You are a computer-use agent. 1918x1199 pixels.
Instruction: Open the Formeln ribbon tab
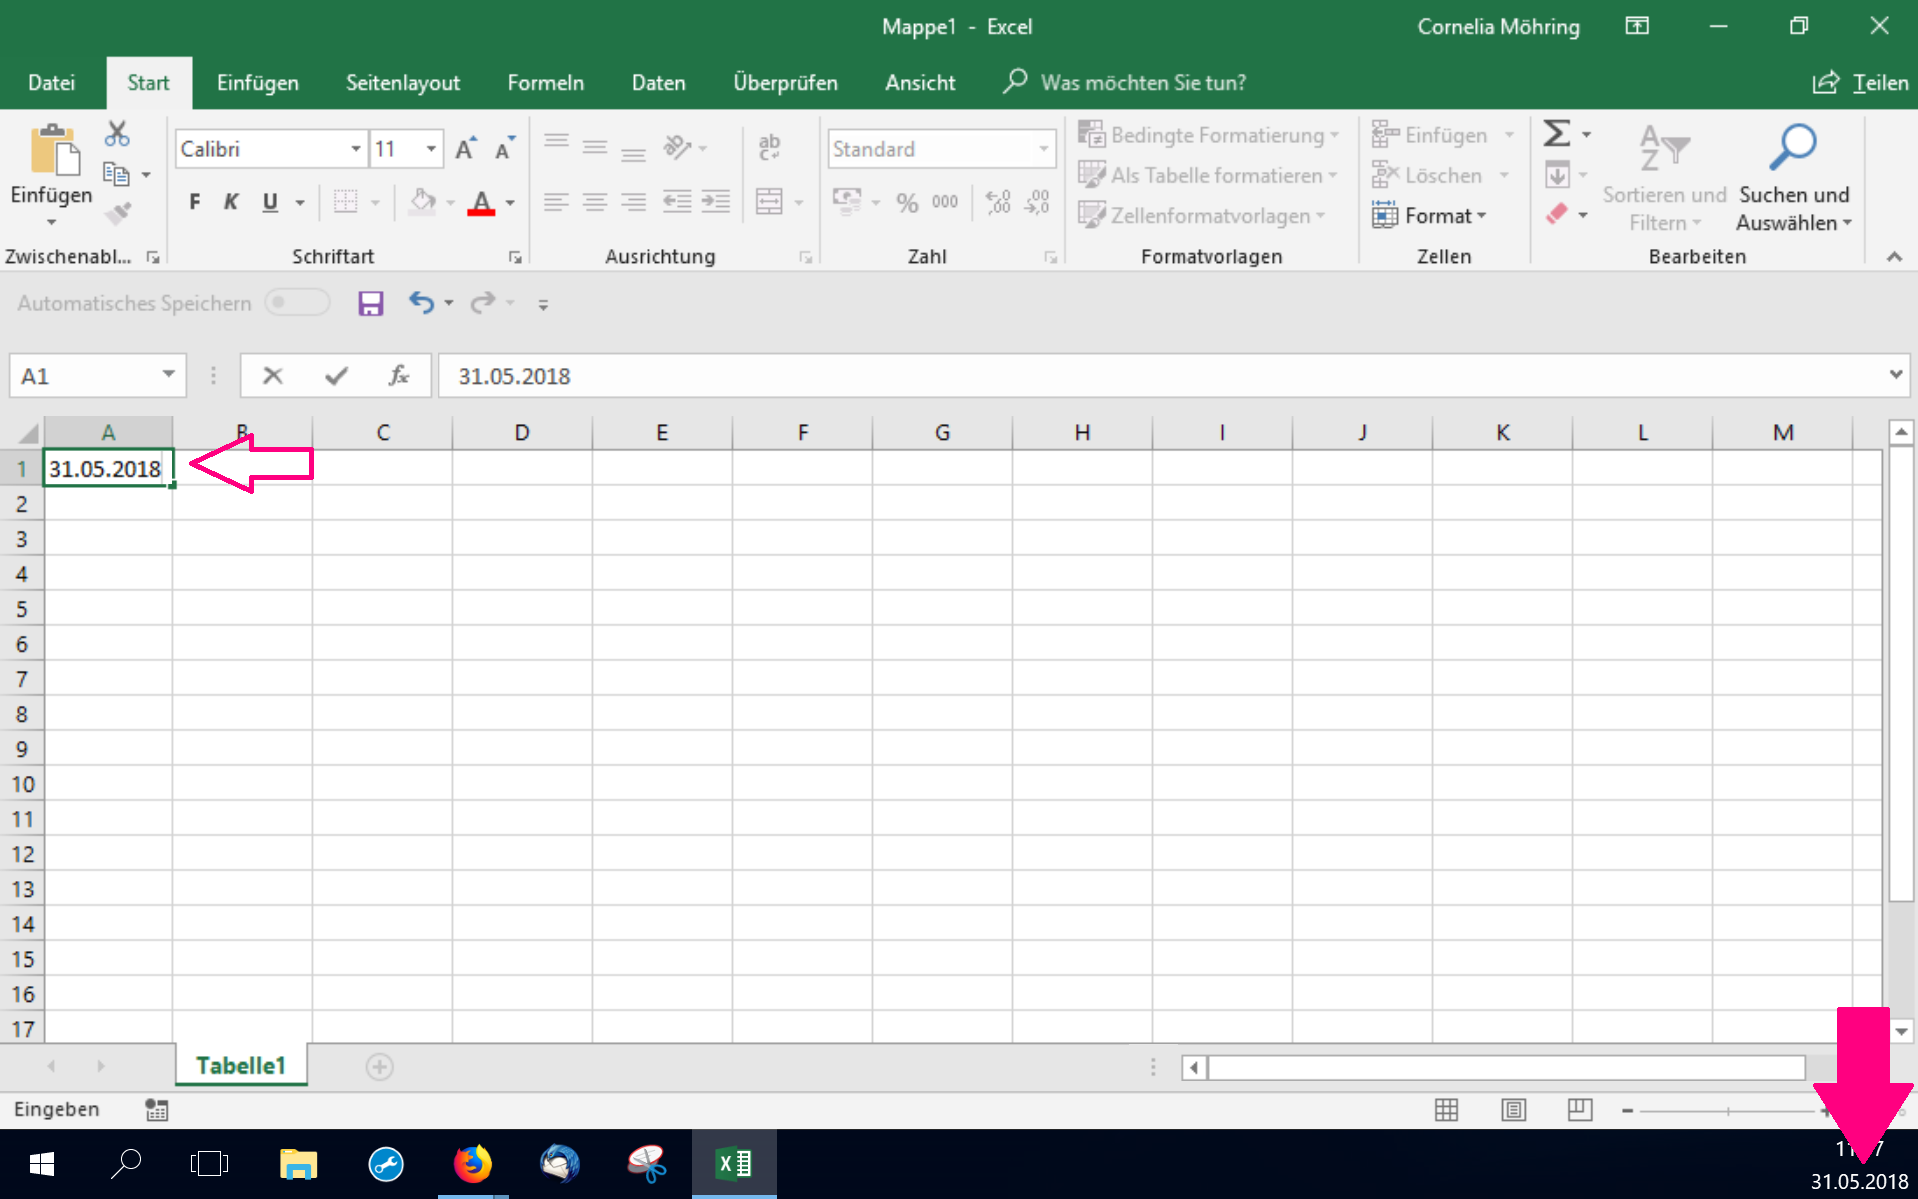[x=545, y=83]
